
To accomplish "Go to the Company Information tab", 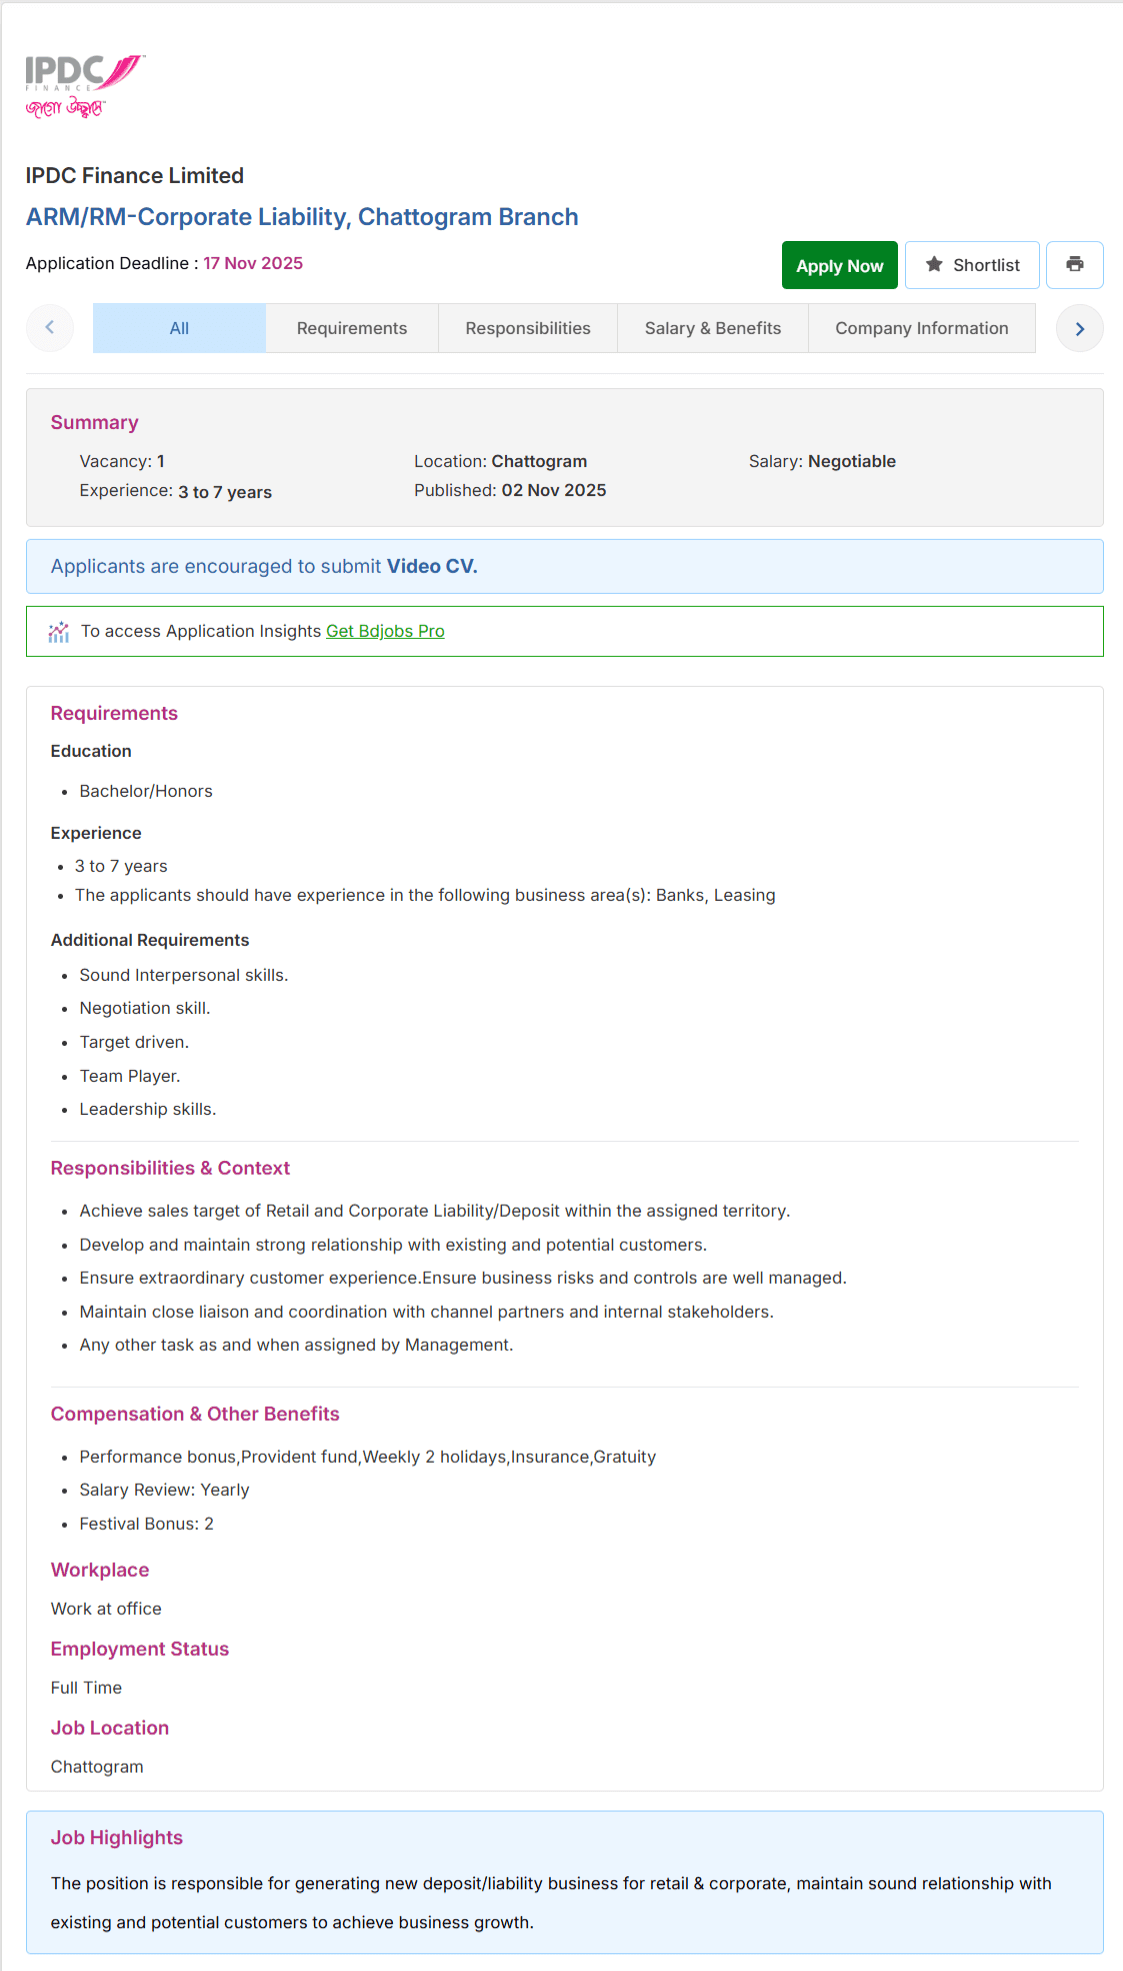I will point(922,328).
